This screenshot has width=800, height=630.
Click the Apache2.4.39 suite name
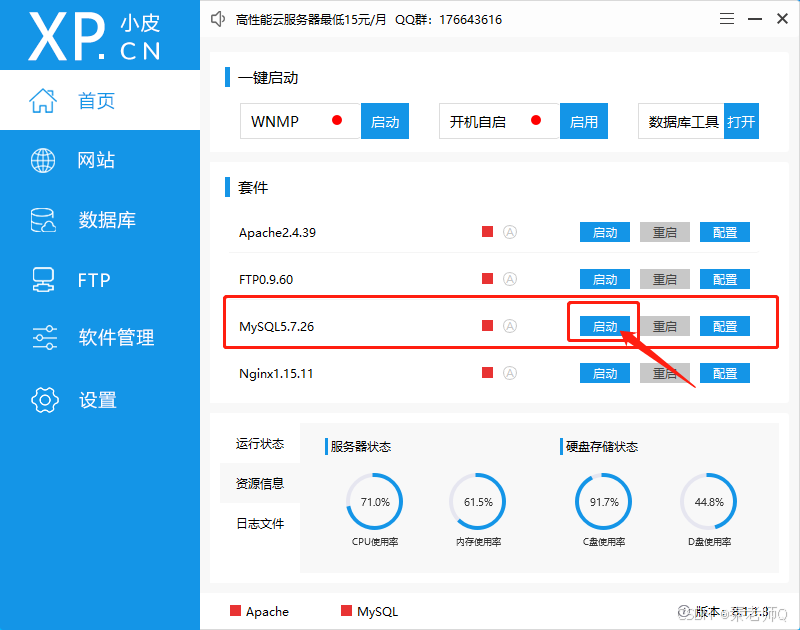278,233
